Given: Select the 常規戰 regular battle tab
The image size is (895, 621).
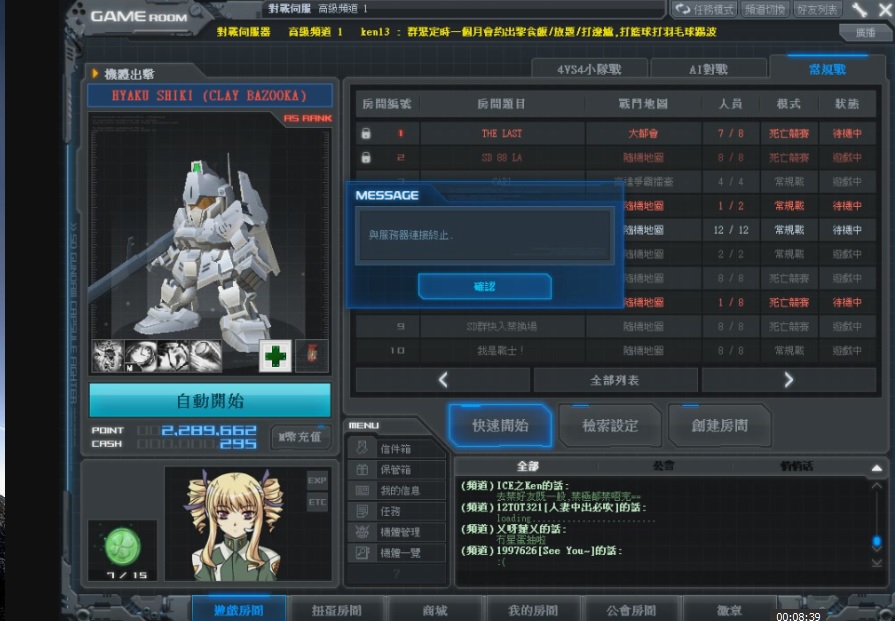Looking at the screenshot, I should (x=827, y=69).
